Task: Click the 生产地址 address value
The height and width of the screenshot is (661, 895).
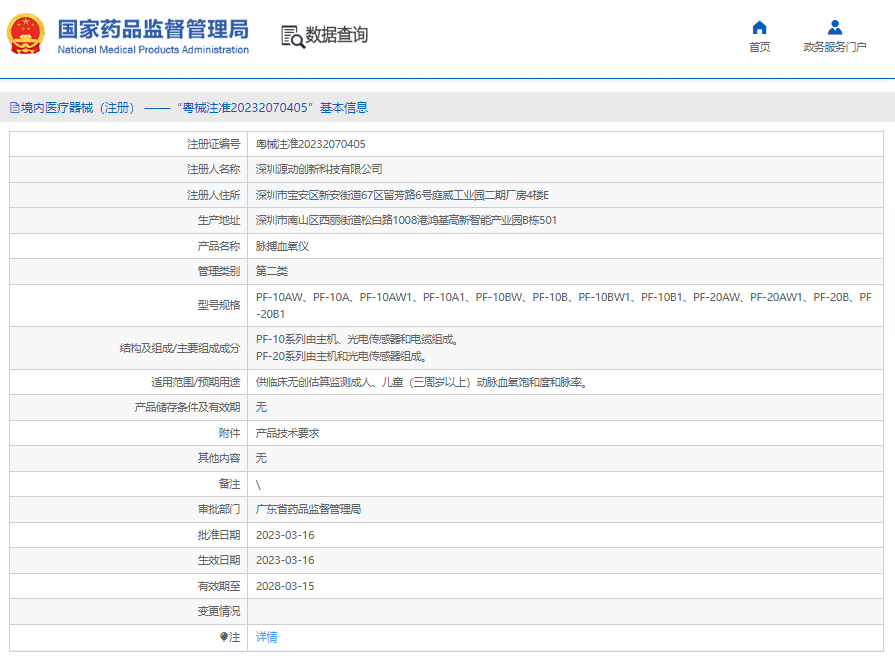Action: (406, 220)
